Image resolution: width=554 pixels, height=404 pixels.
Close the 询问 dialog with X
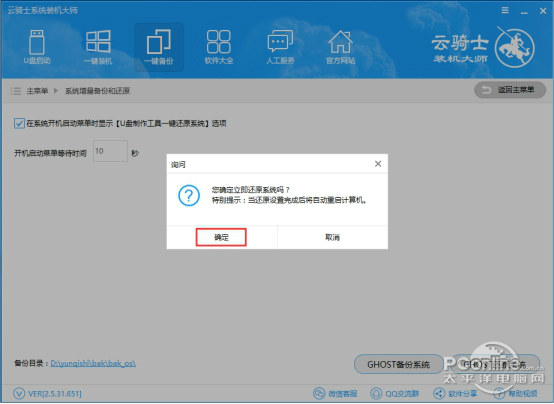pyautogui.click(x=378, y=164)
